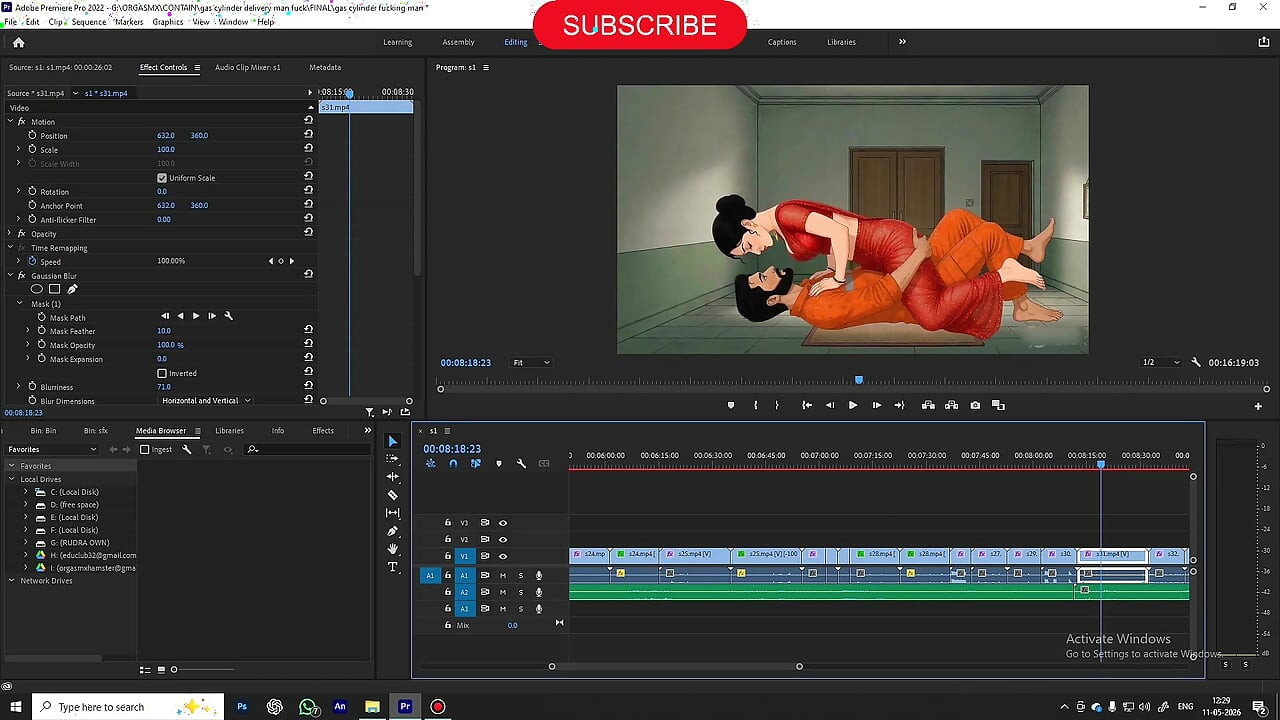Open the Libraries tab in the project panel
Screen dimensions: 1280x720
229,430
